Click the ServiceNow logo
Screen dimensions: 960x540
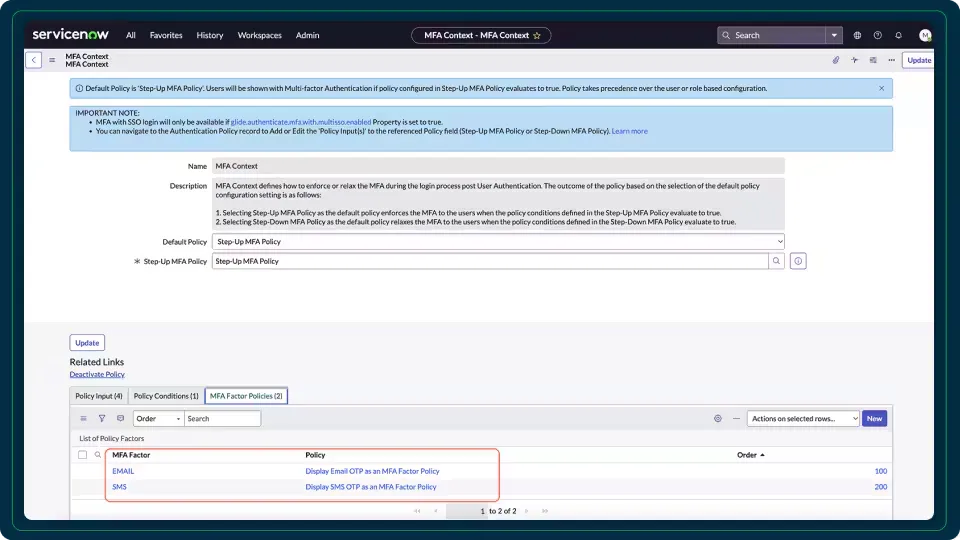70,35
